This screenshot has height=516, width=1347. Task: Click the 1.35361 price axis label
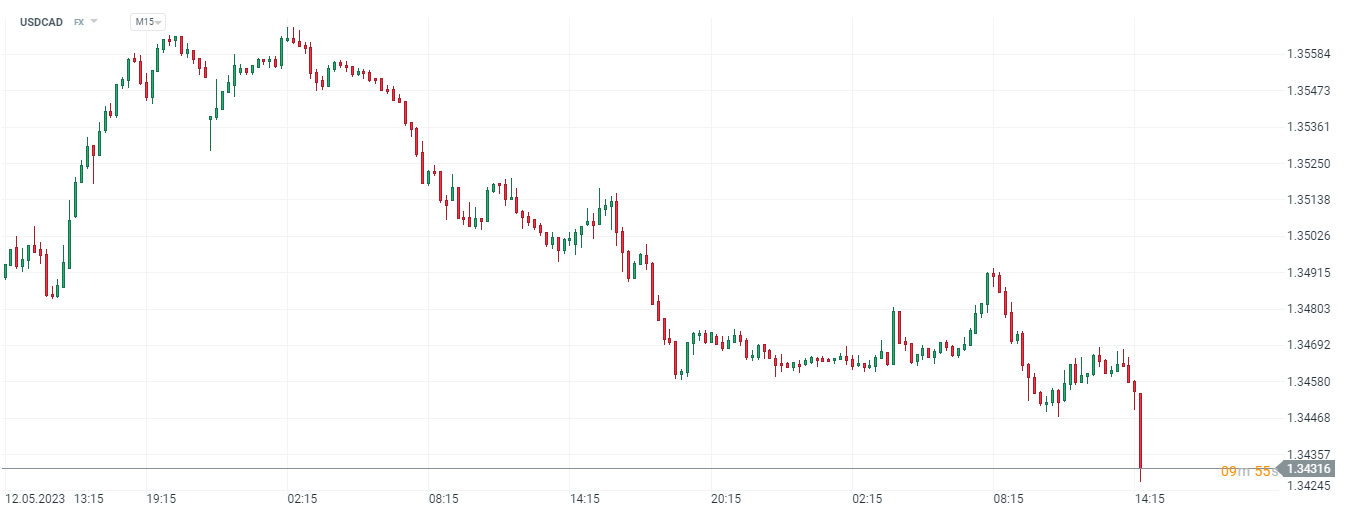(1308, 127)
